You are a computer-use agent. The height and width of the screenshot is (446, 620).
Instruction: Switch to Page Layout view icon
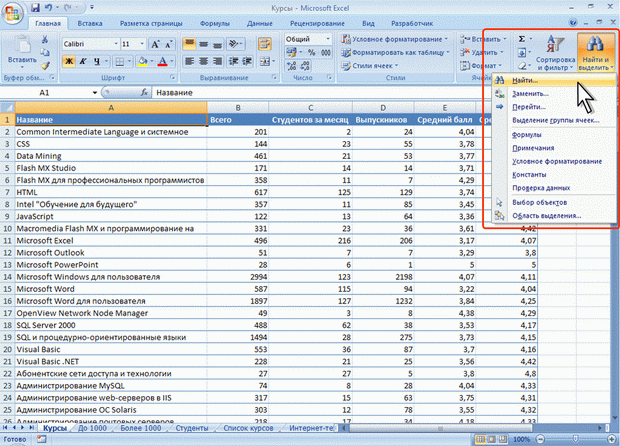point(491,439)
